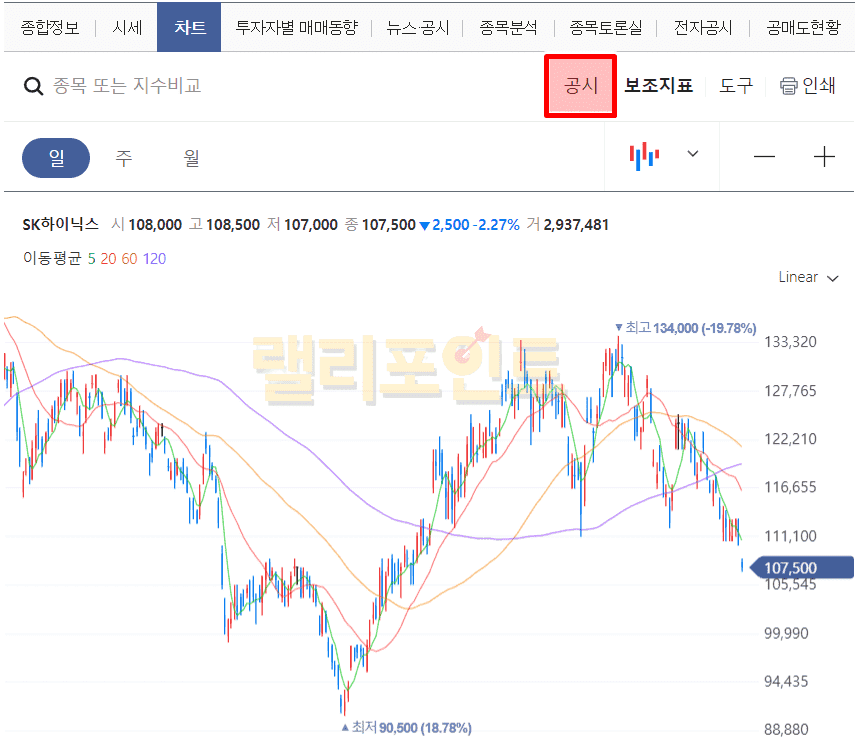Open the Linear scale dropdown
The height and width of the screenshot is (741, 858).
pos(808,277)
